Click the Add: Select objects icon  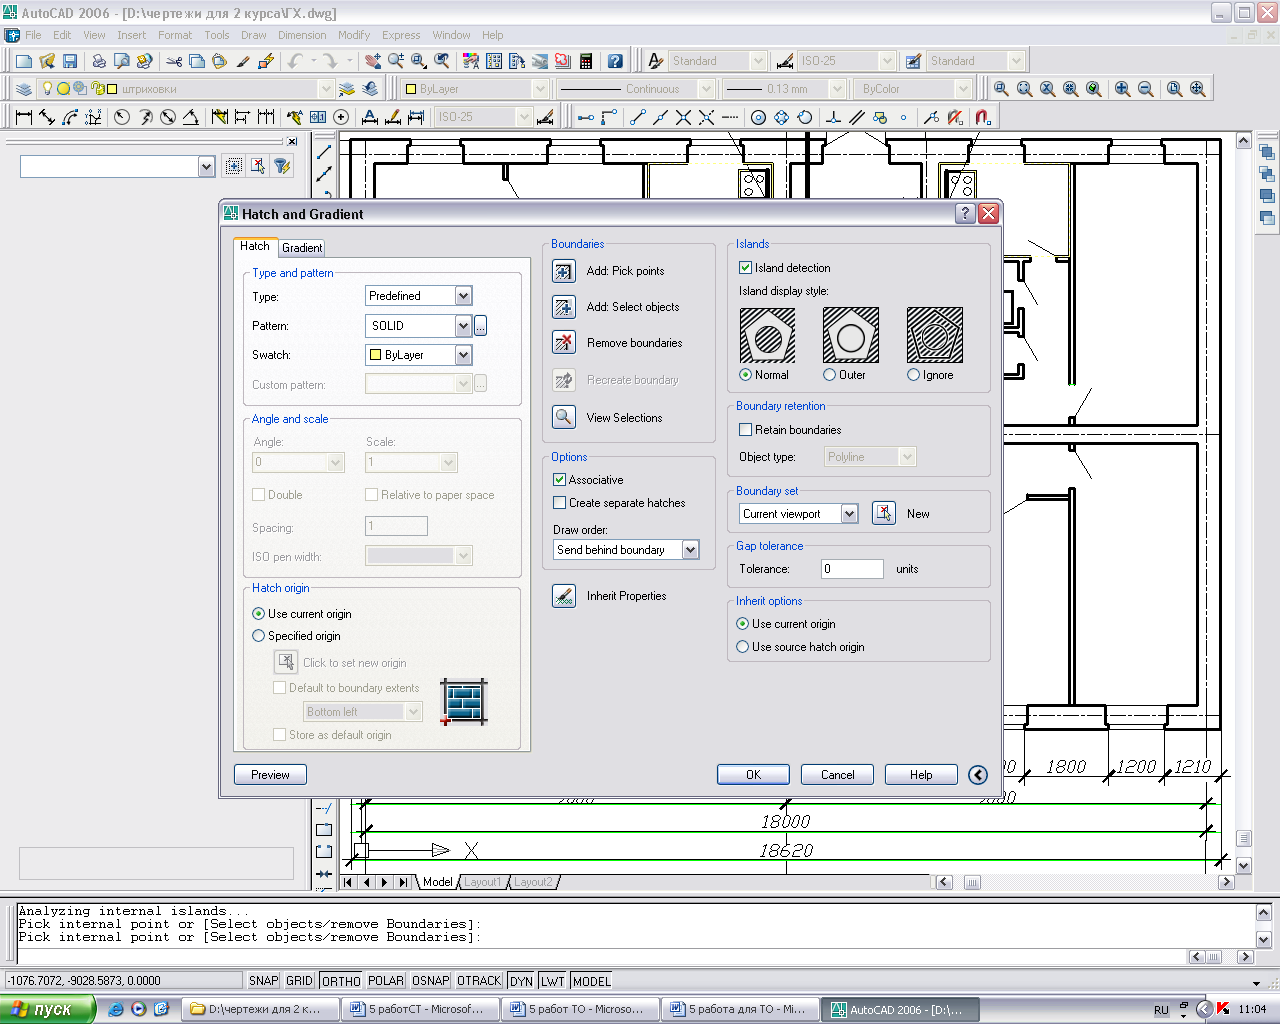click(x=564, y=307)
